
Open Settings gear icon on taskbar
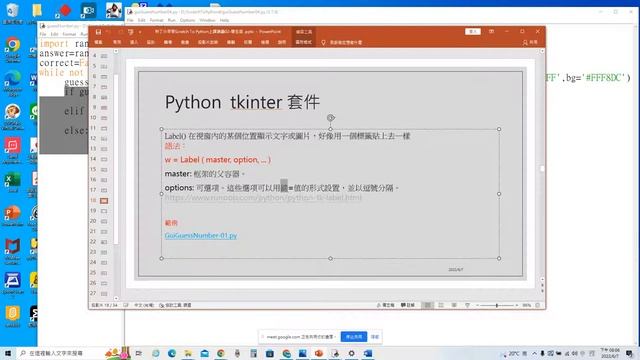click(351, 353)
